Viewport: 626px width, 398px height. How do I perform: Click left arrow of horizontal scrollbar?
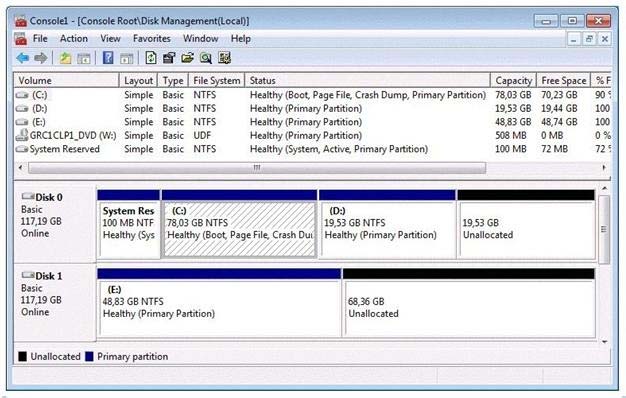tap(21, 168)
